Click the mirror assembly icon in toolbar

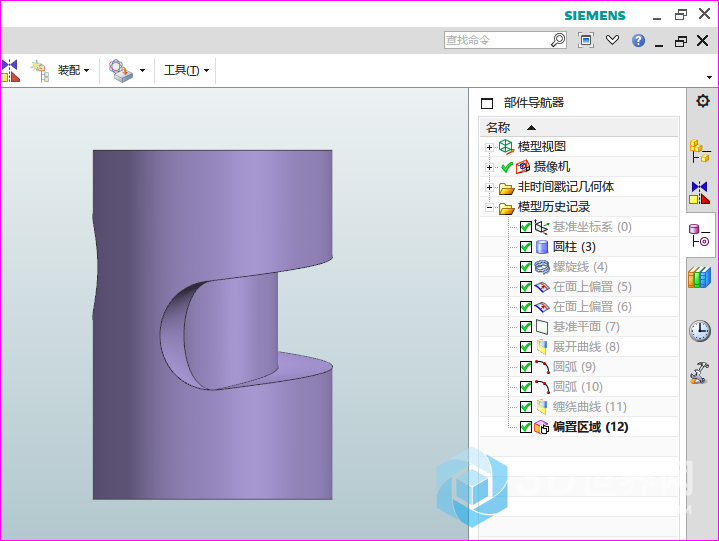10,71
